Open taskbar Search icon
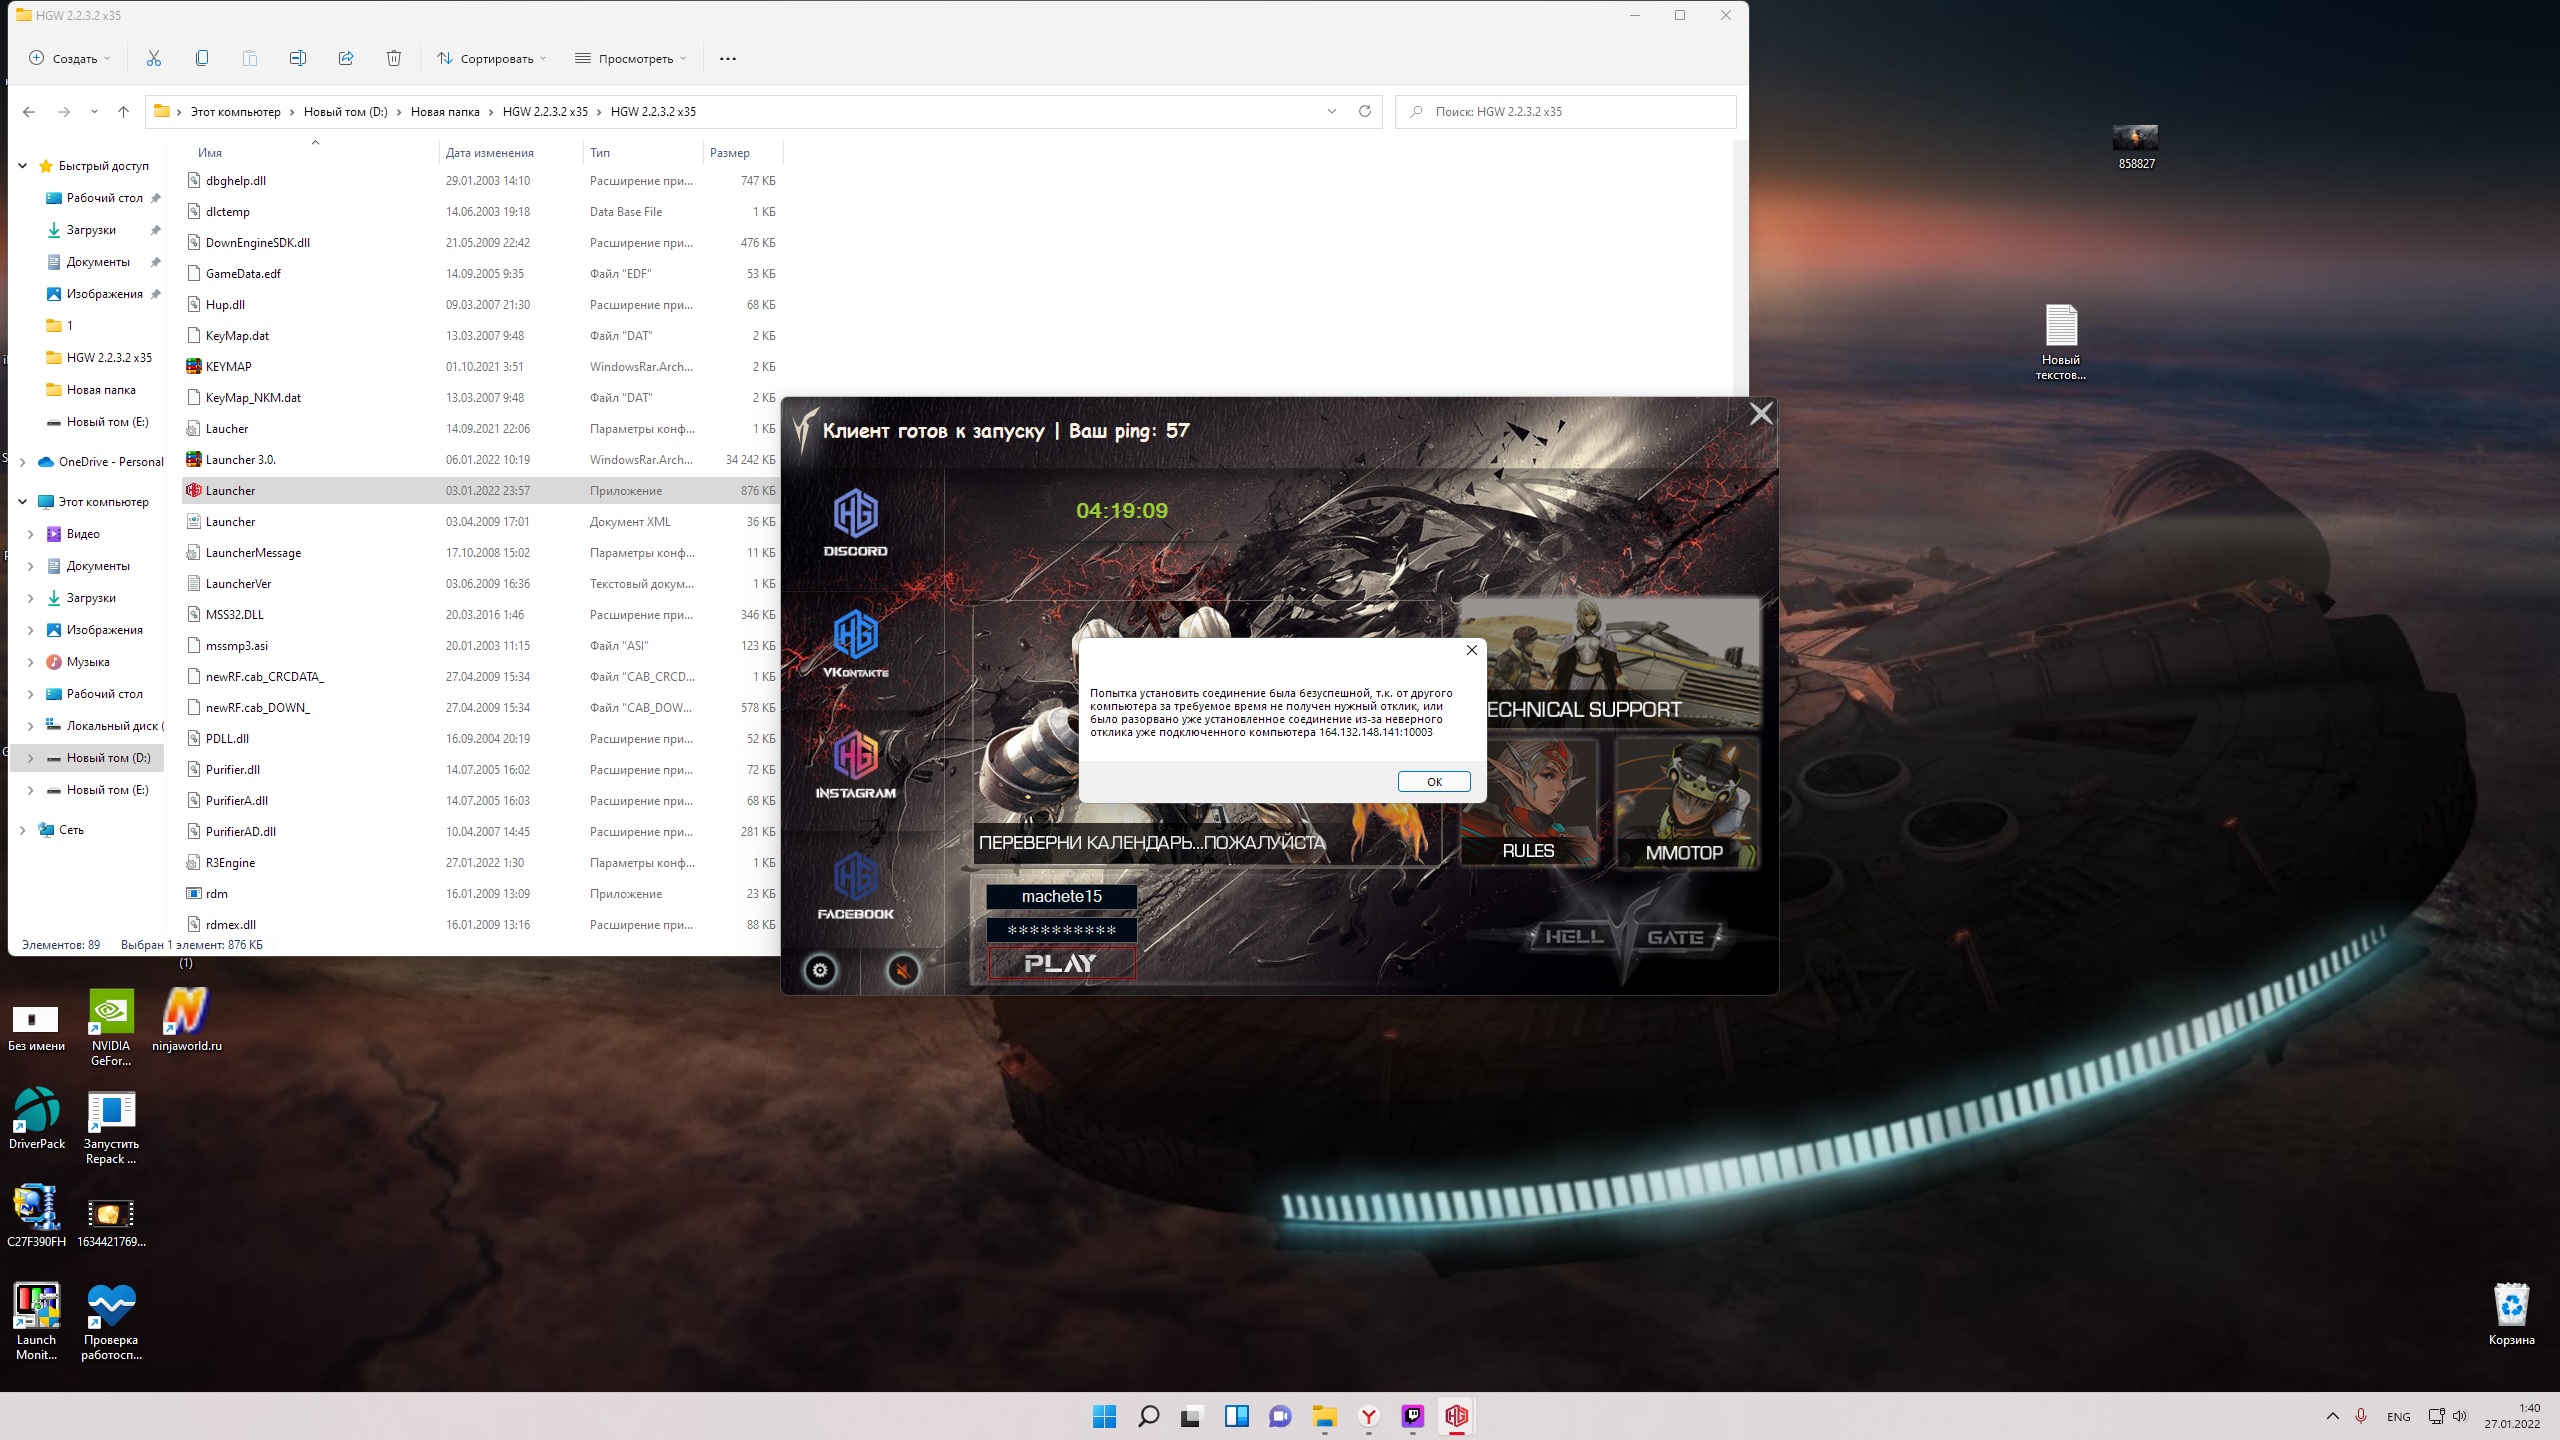Screen dimensions: 2560x1440 [x=1148, y=1416]
